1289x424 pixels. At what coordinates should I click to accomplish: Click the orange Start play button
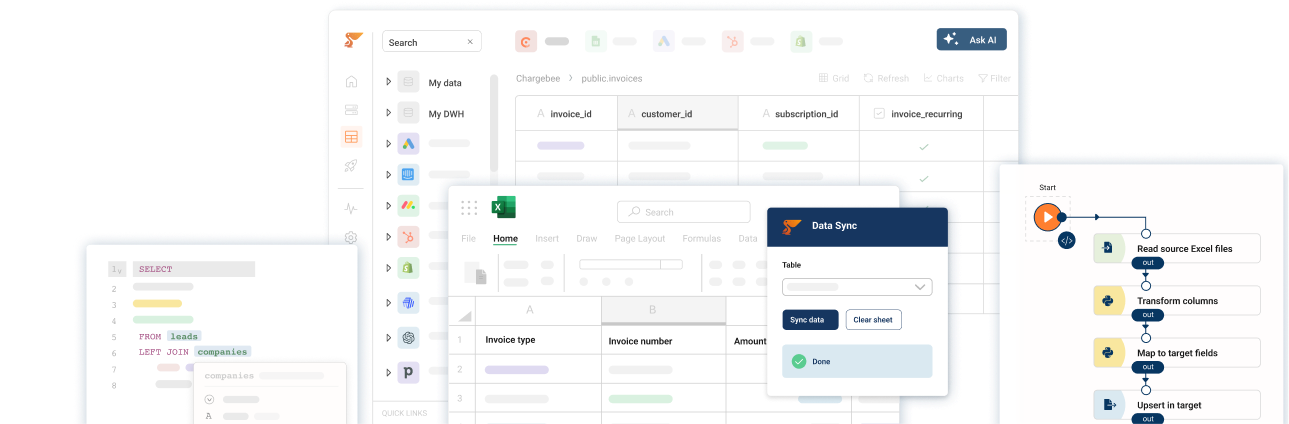(1046, 217)
